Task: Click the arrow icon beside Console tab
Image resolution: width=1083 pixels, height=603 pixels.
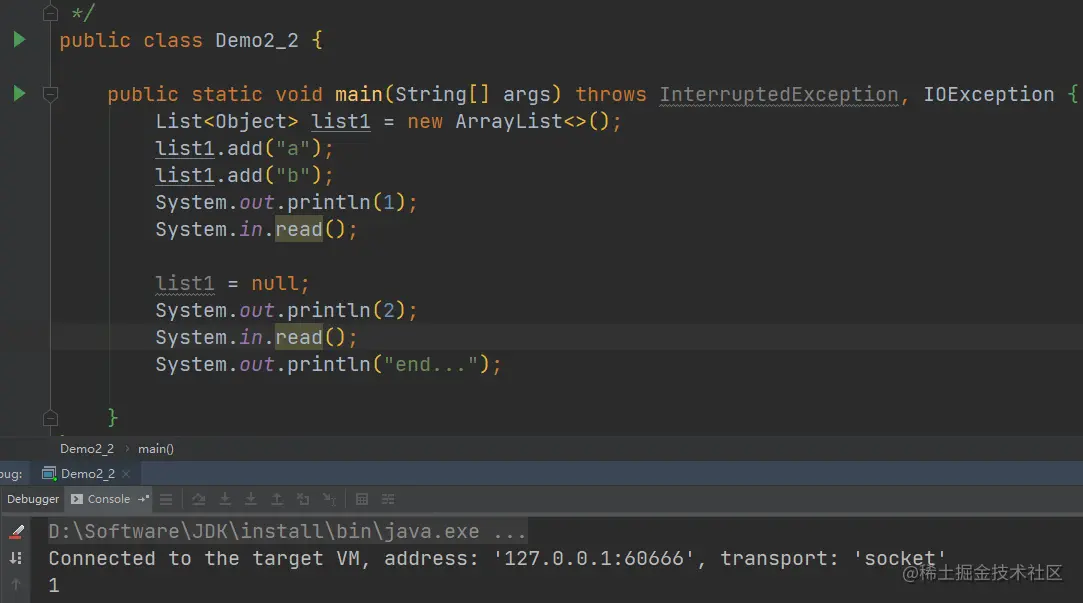Action: click(x=144, y=499)
